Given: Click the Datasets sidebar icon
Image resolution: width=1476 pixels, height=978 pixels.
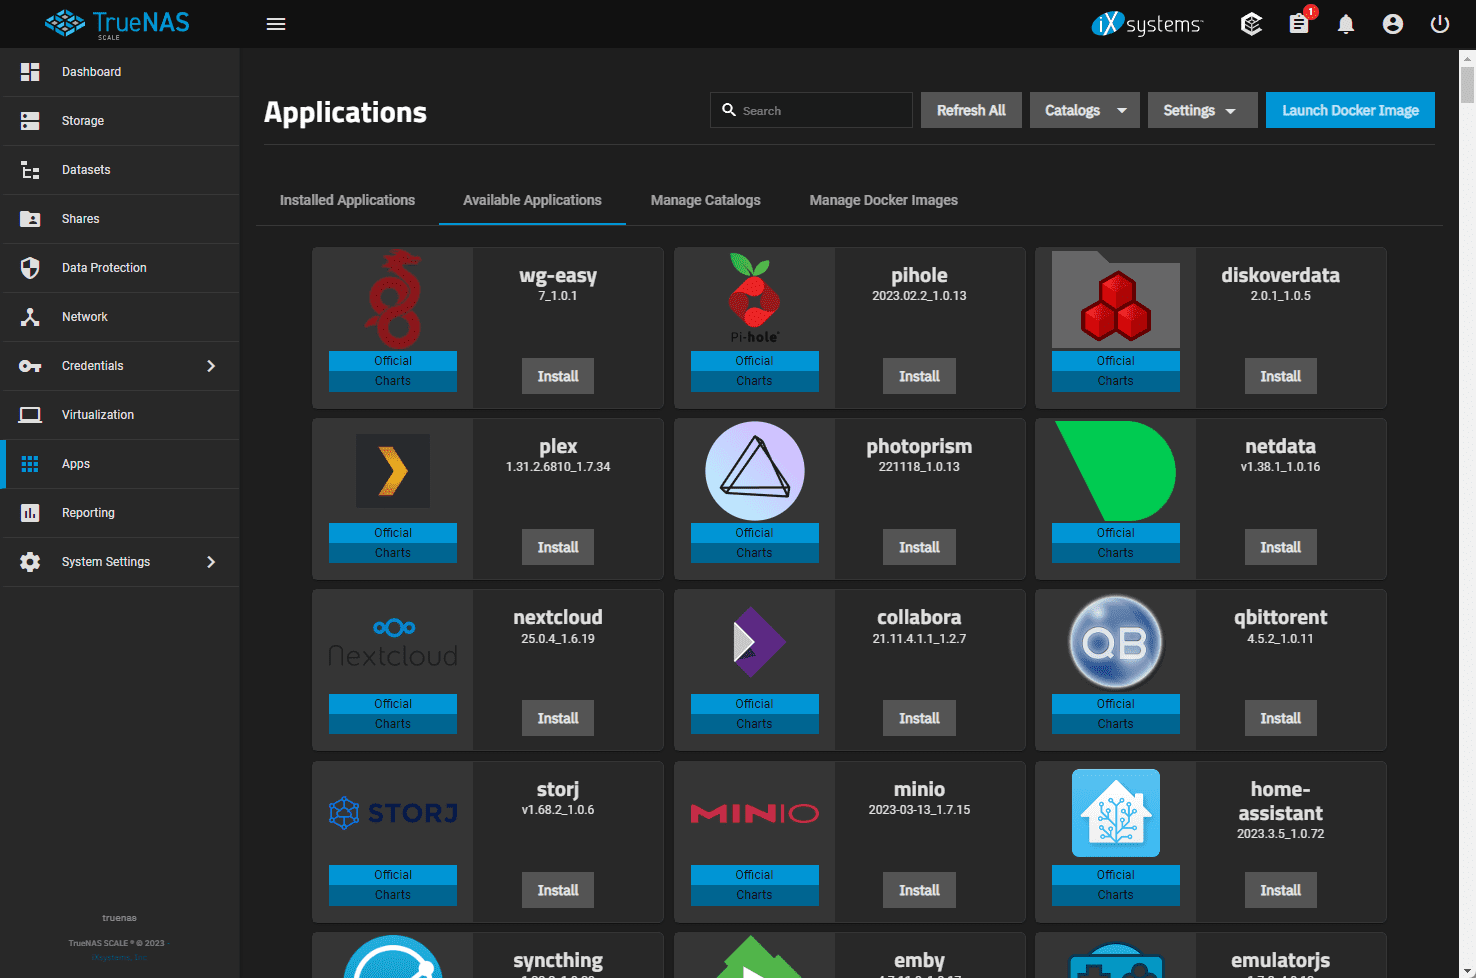Looking at the screenshot, I should pos(30,170).
